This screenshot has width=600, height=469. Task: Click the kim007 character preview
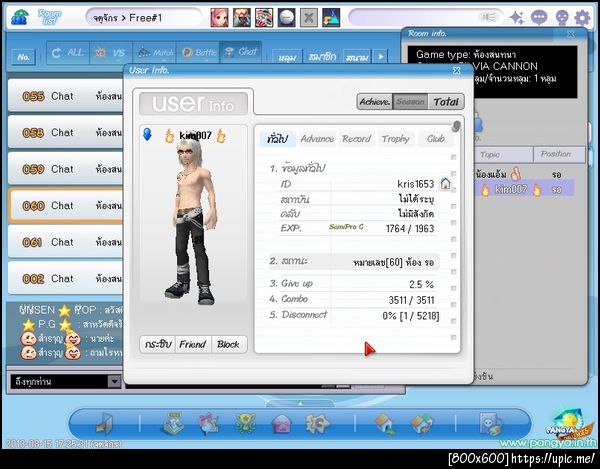click(193, 224)
